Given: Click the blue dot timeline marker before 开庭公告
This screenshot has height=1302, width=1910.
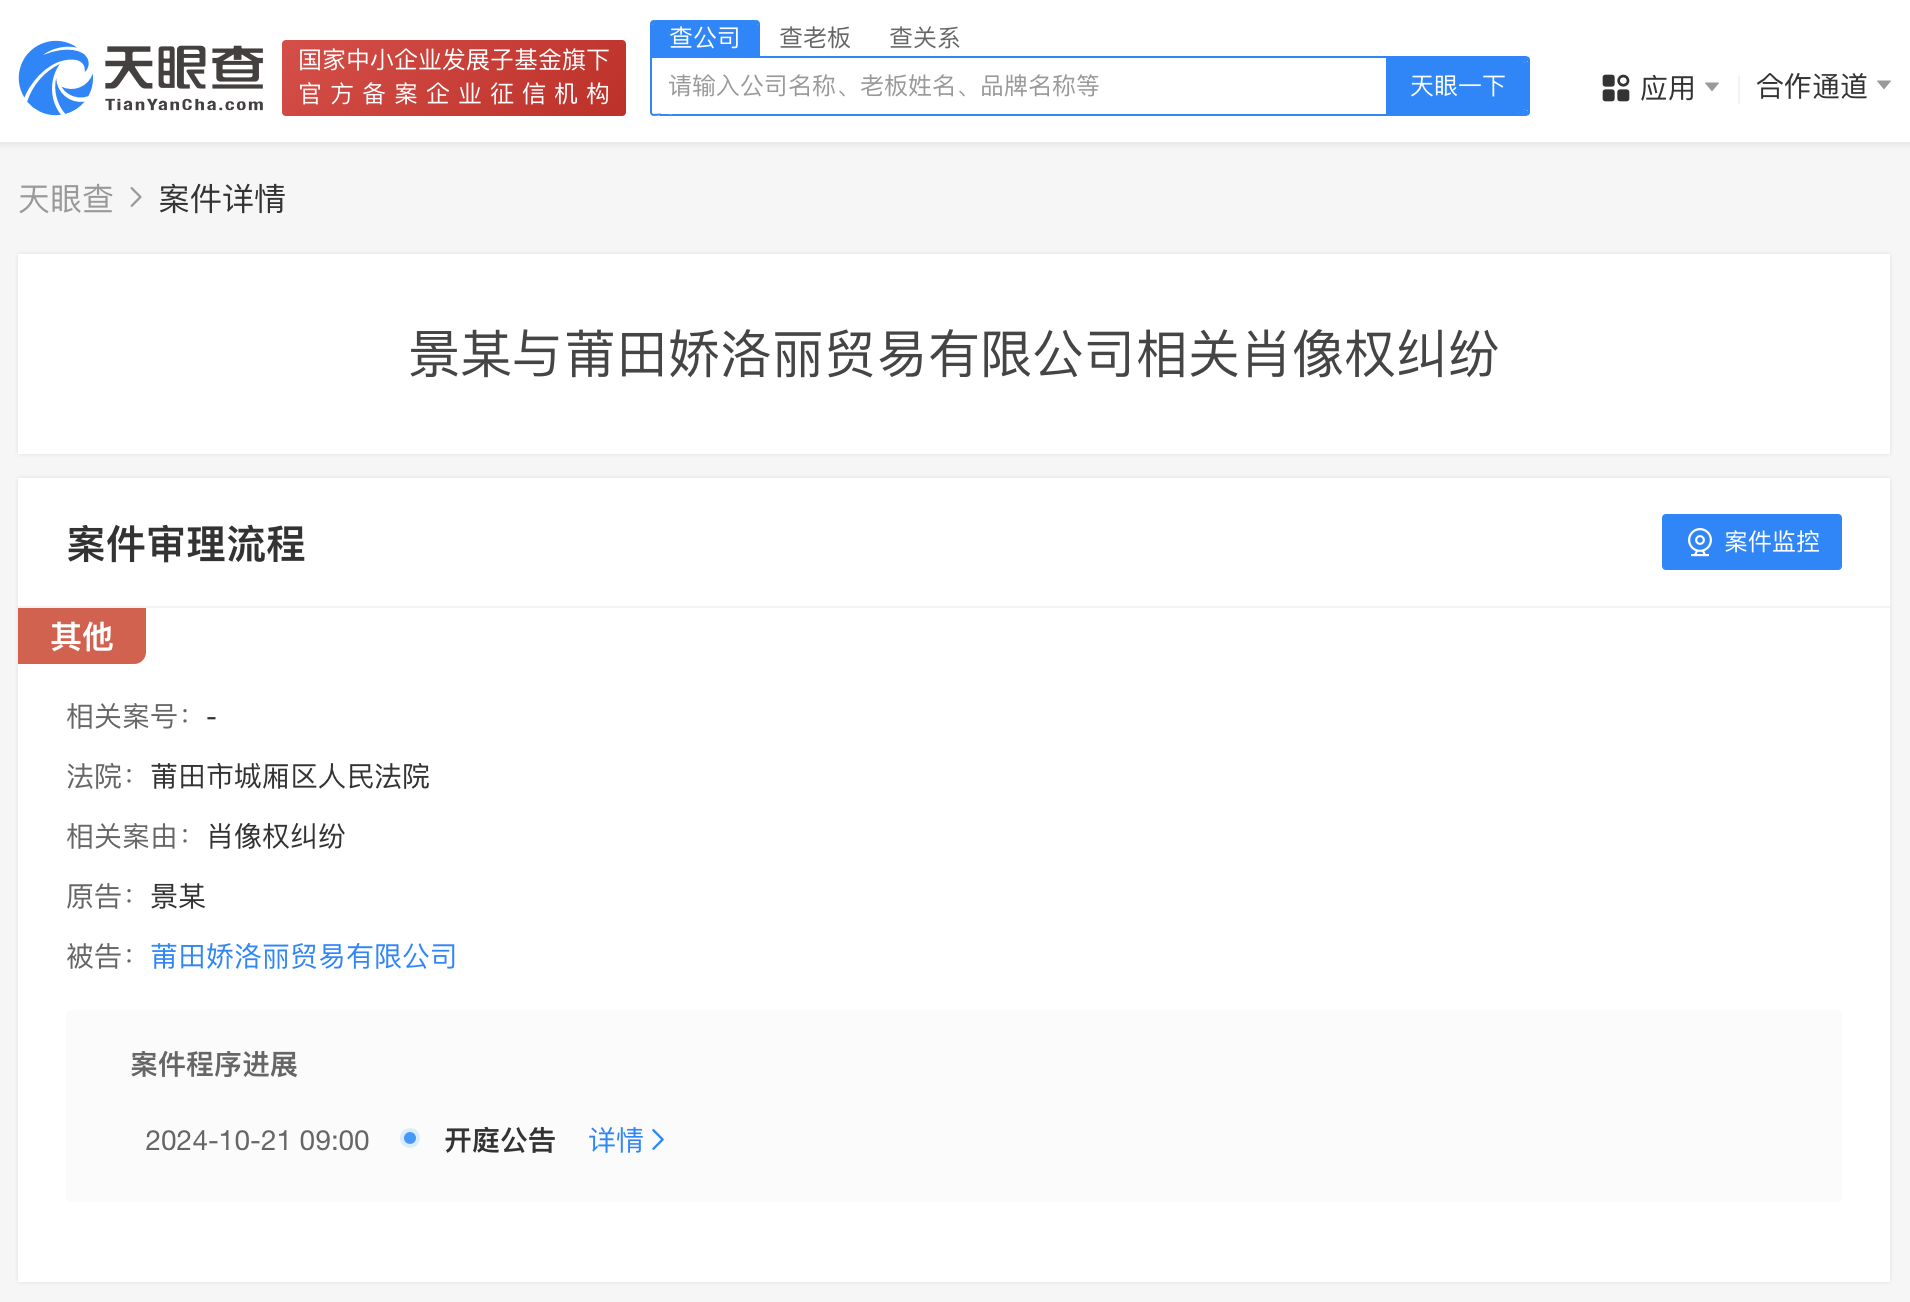Looking at the screenshot, I should pyautogui.click(x=409, y=1139).
